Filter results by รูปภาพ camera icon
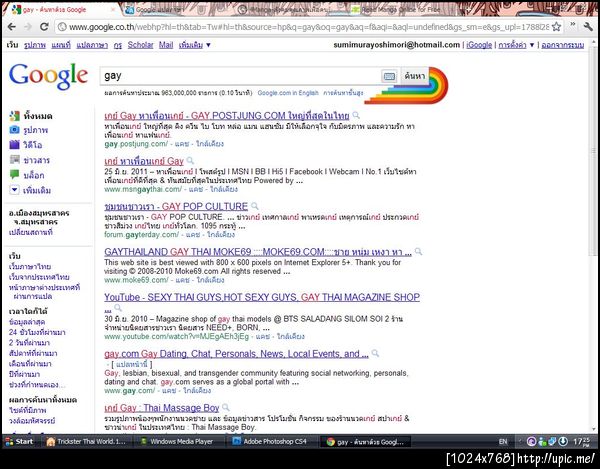The width and height of the screenshot is (600, 469). tap(15, 130)
